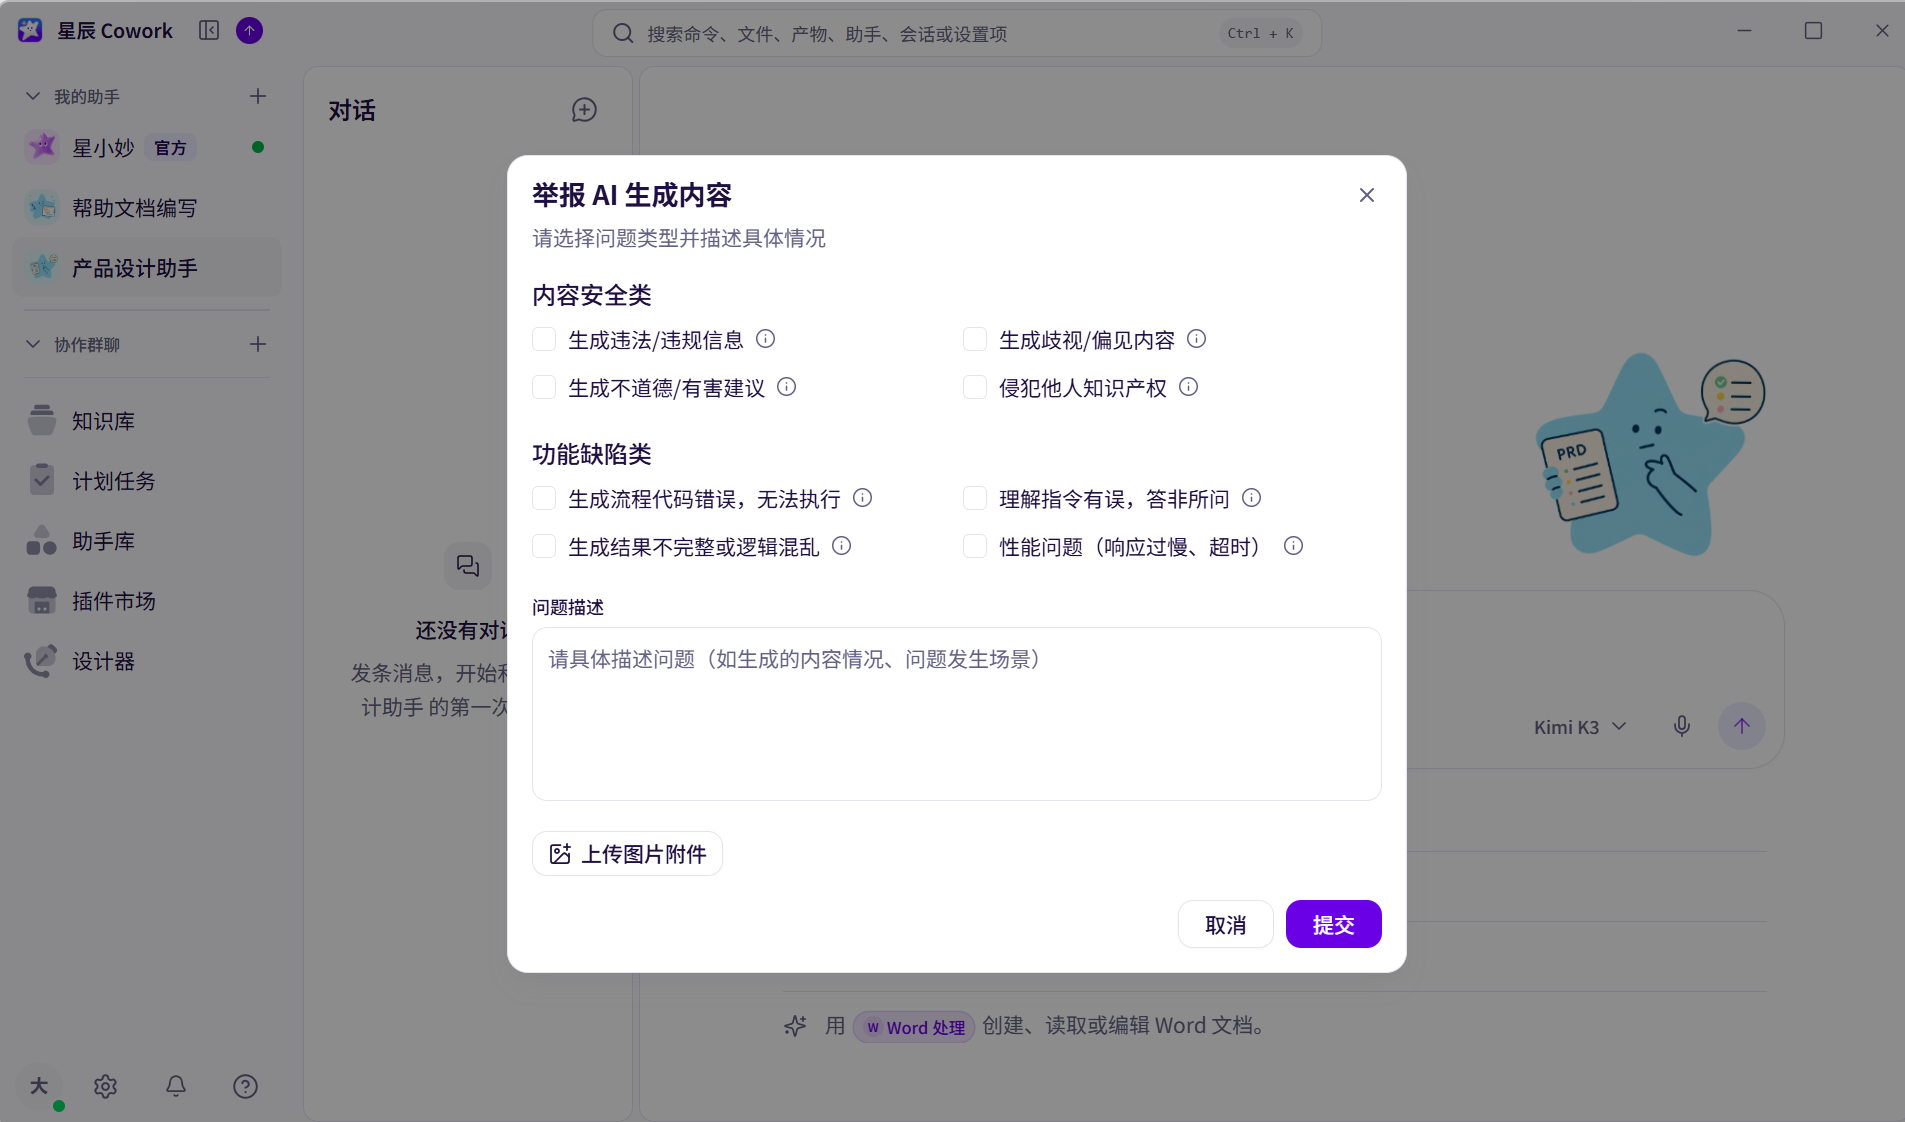Click the purple upgrade arrow icon

[249, 31]
